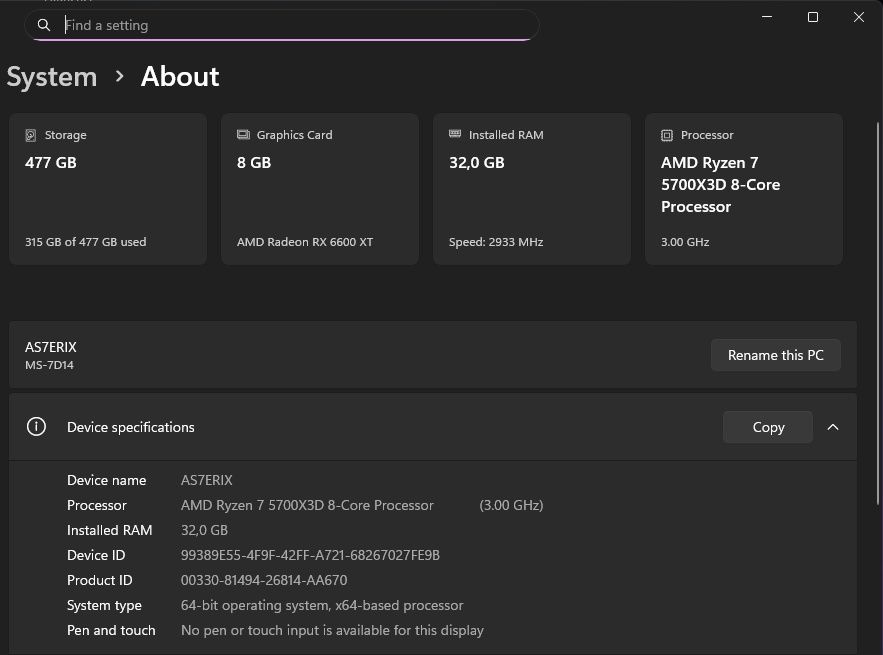Screen dimensions: 883x655
Task: Maximize the Settings window
Action: [x=813, y=17]
